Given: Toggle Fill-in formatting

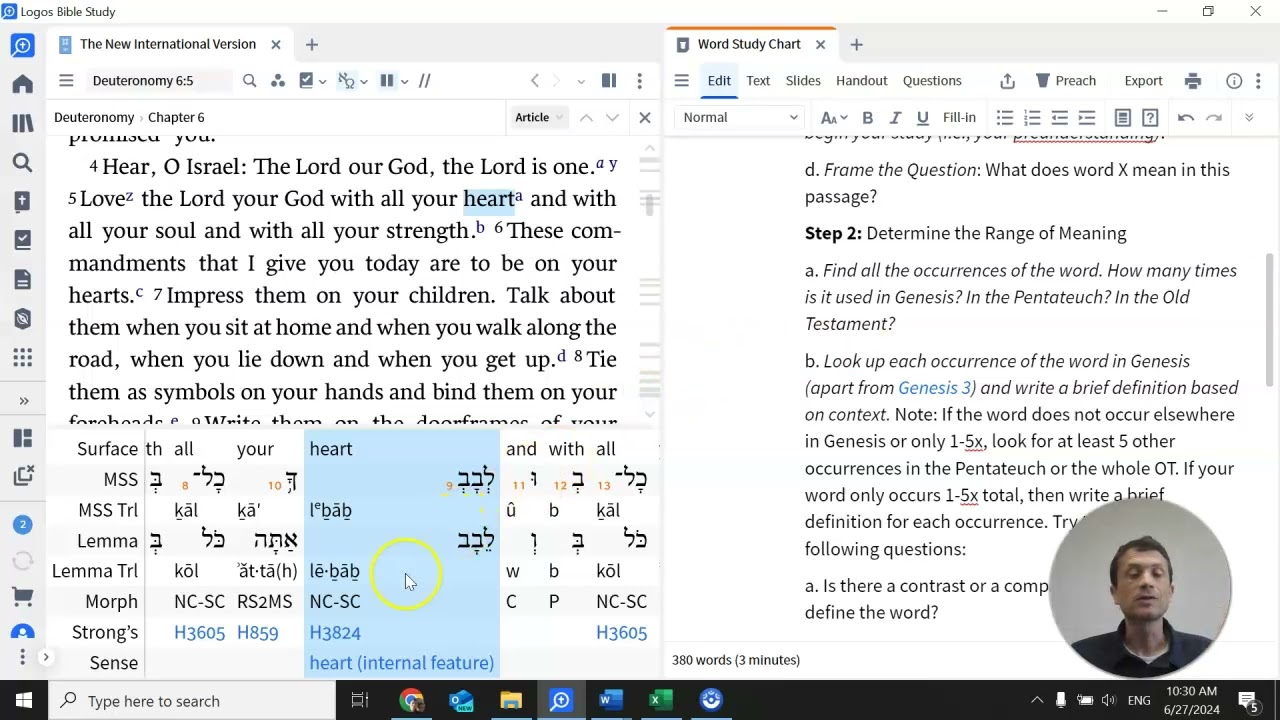Looking at the screenshot, I should pyautogui.click(x=959, y=117).
